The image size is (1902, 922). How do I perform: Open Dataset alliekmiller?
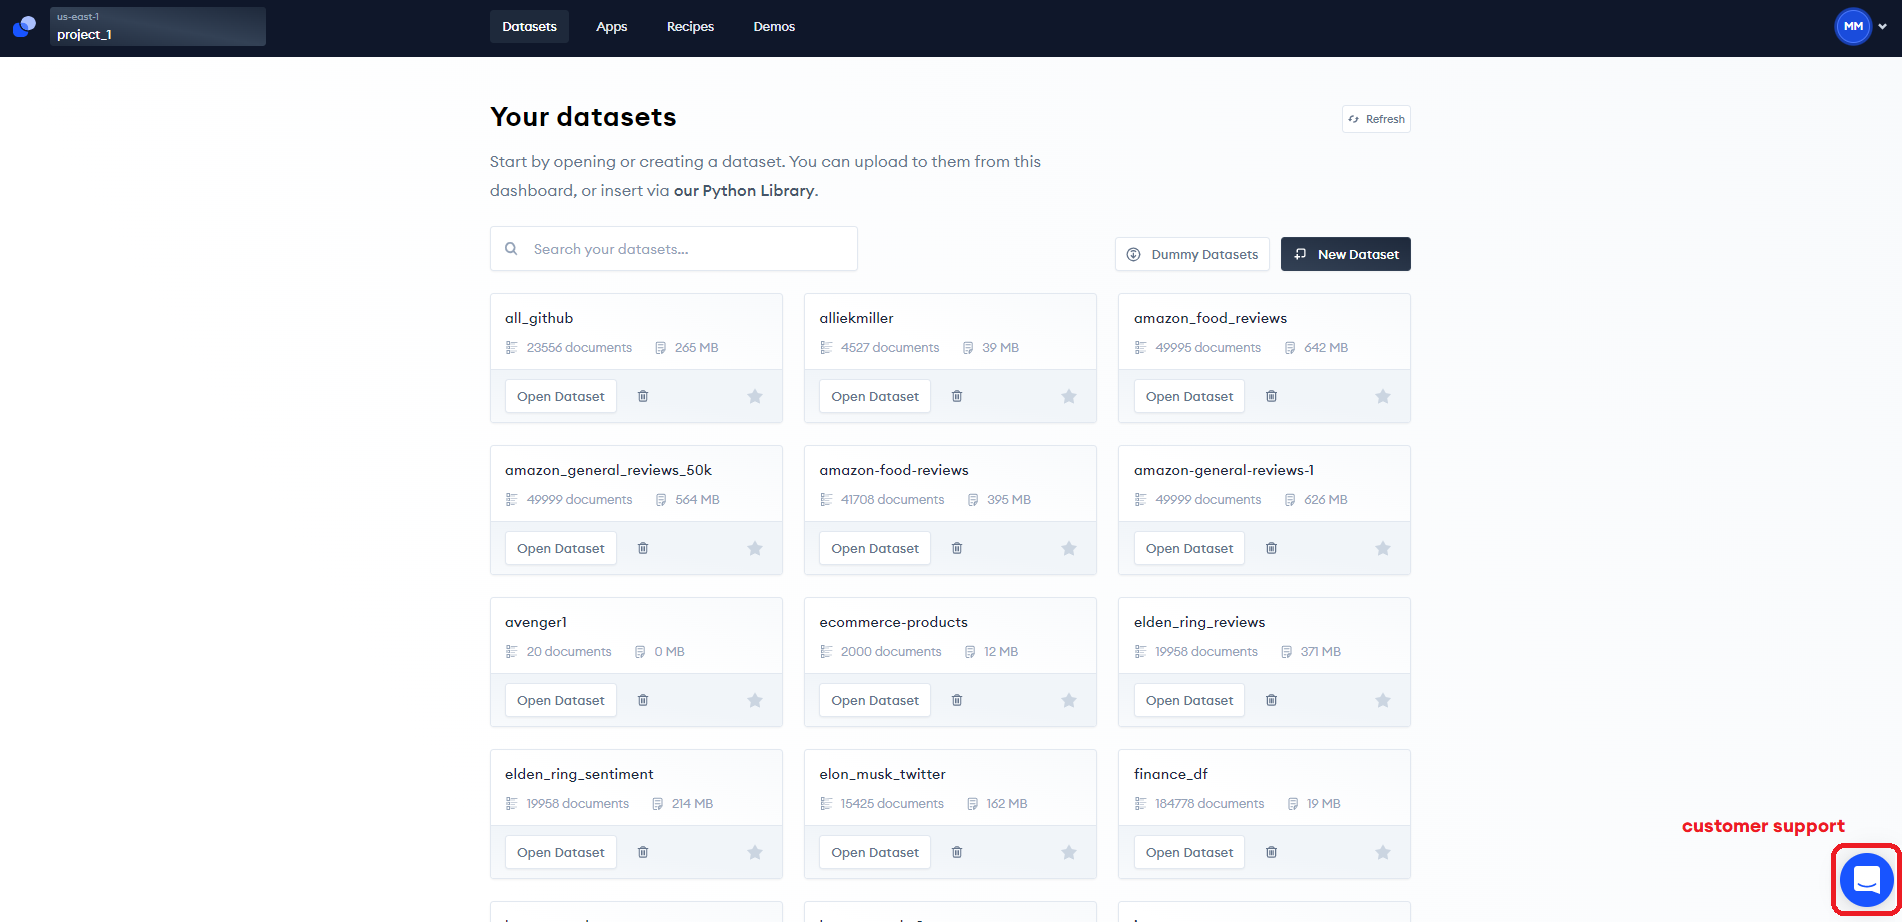[875, 396]
